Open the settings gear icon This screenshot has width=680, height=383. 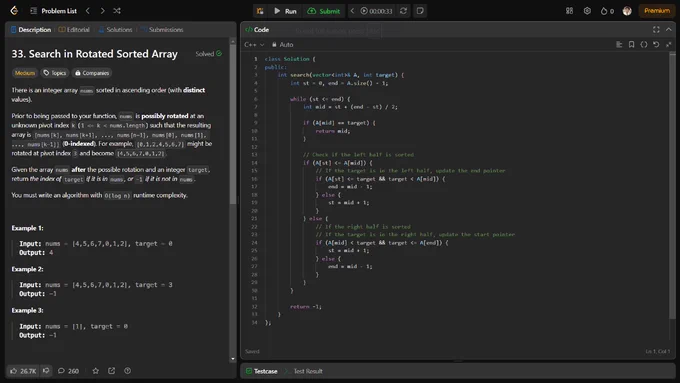[x=587, y=11]
